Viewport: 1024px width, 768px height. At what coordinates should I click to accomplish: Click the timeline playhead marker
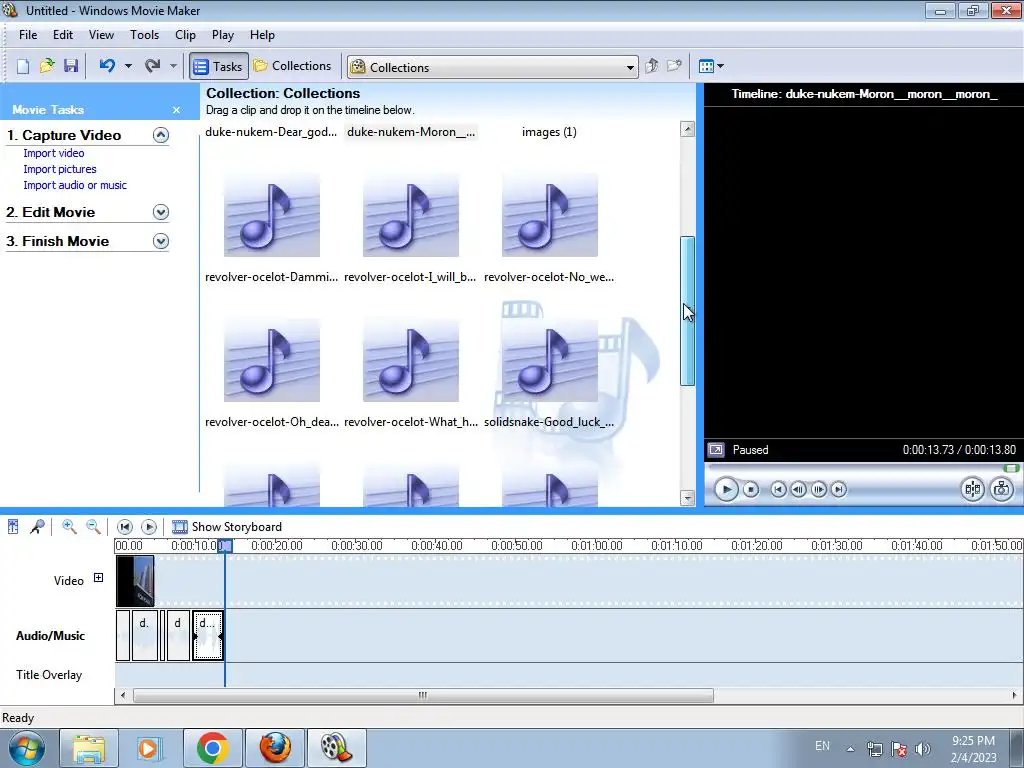tap(225, 546)
